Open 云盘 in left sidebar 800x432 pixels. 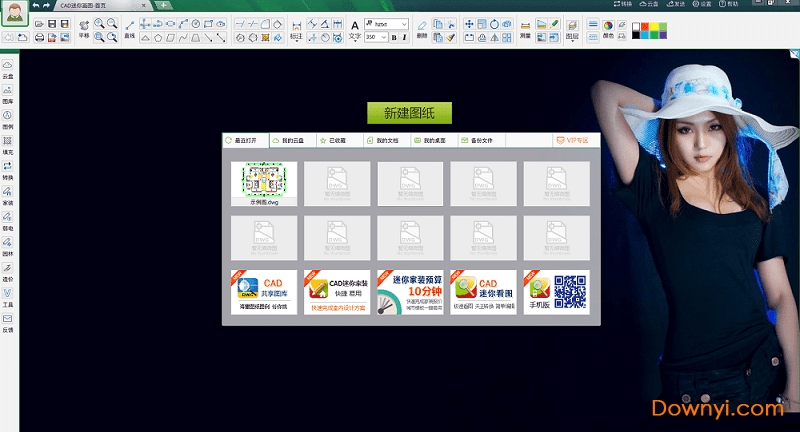8,70
